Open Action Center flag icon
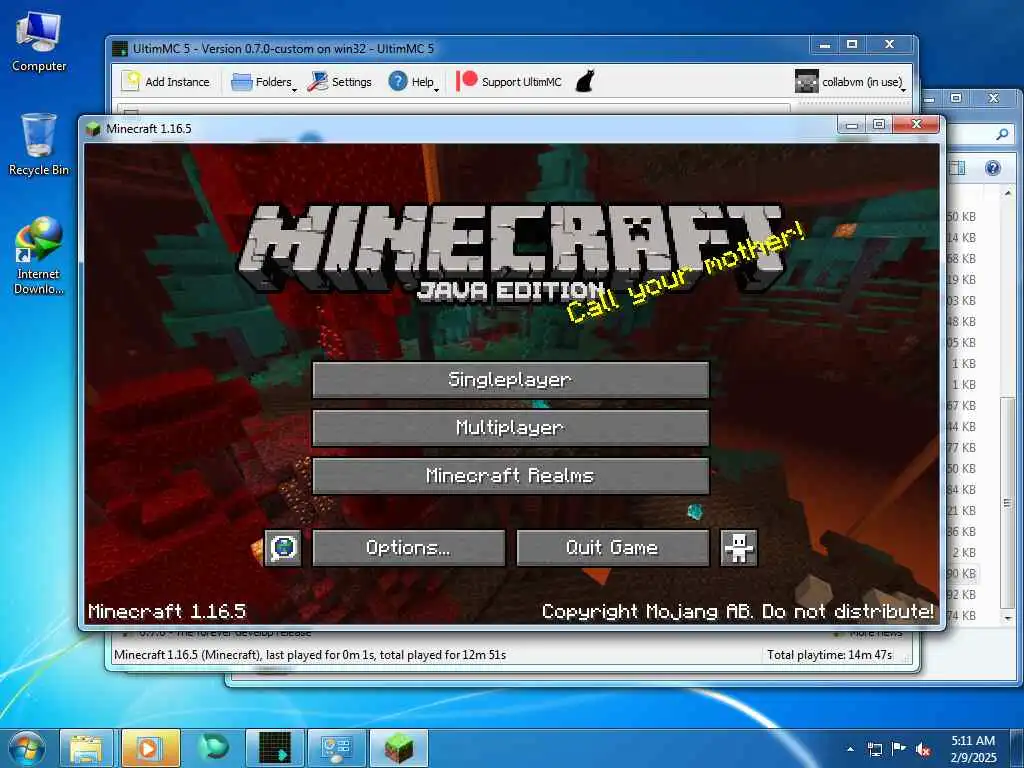1024x768 pixels. [x=899, y=749]
